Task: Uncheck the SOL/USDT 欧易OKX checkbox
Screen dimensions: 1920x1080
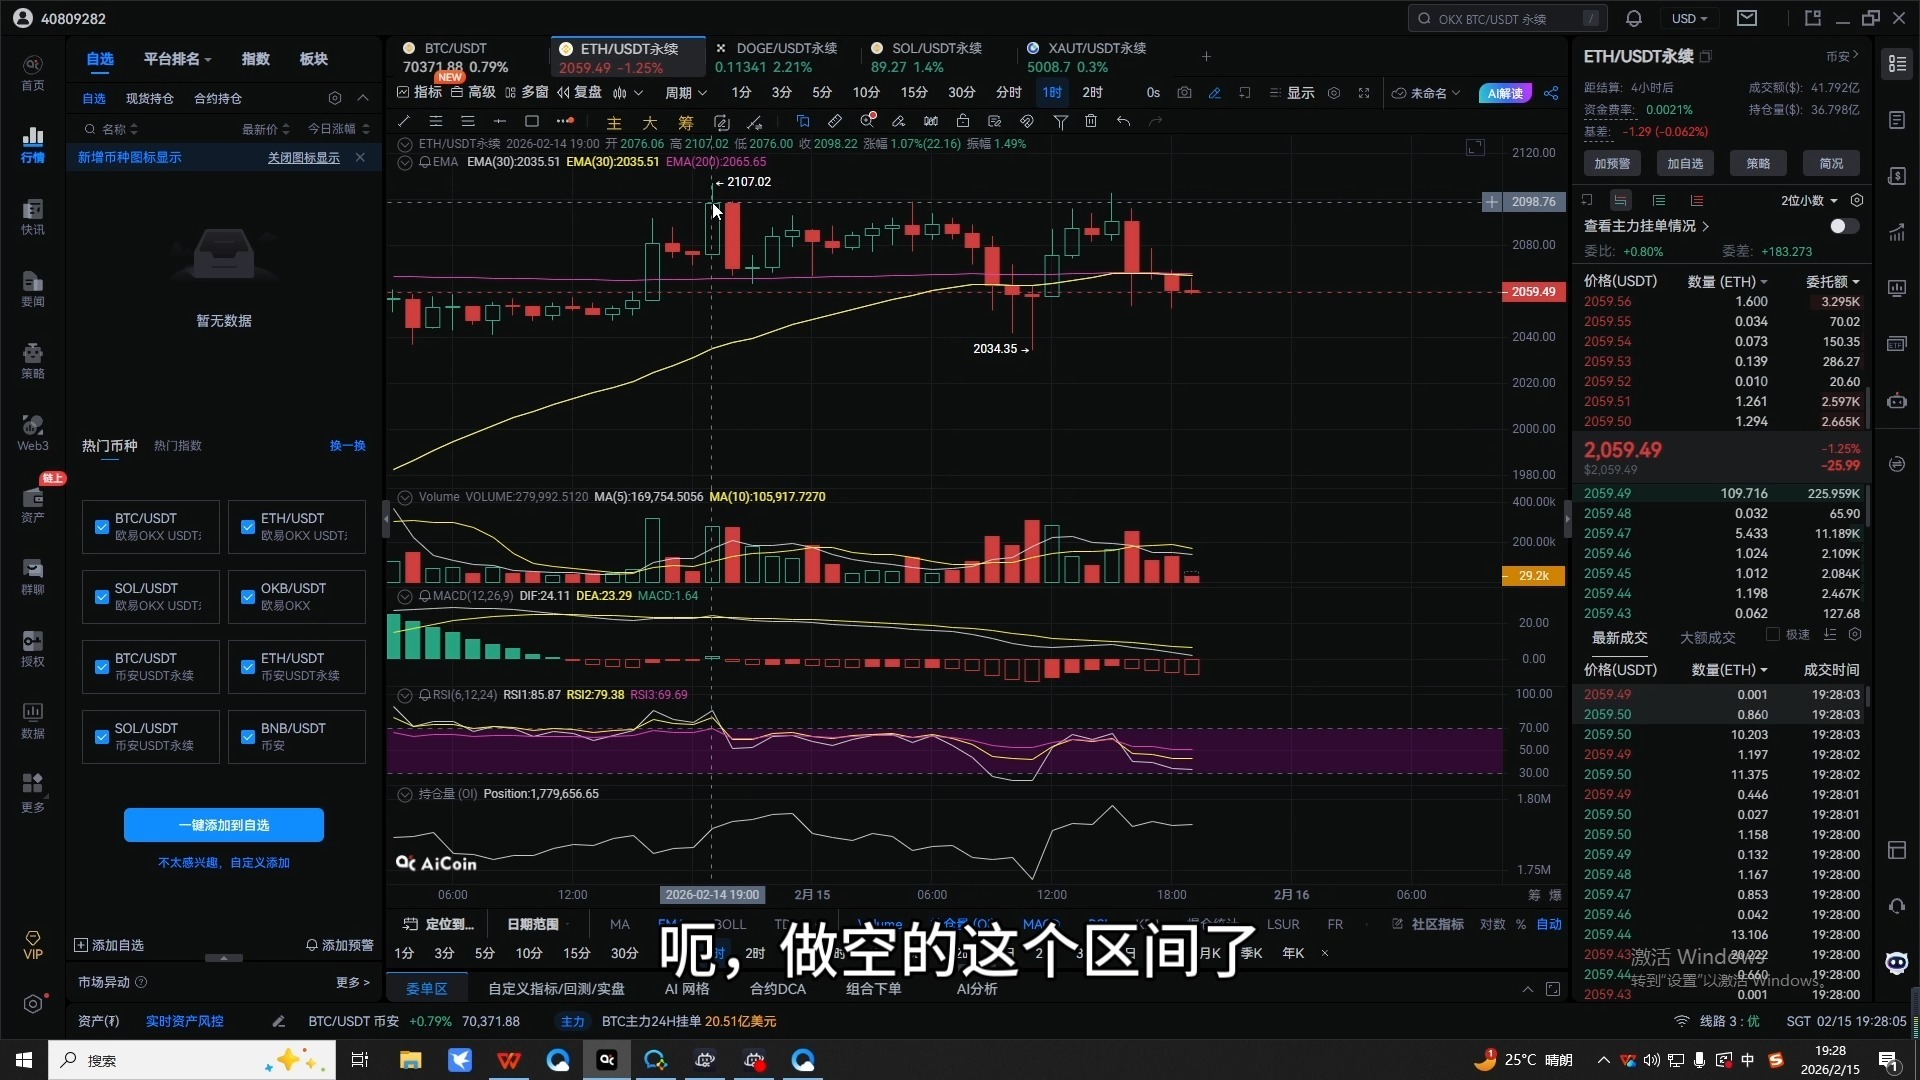Action: (x=101, y=597)
